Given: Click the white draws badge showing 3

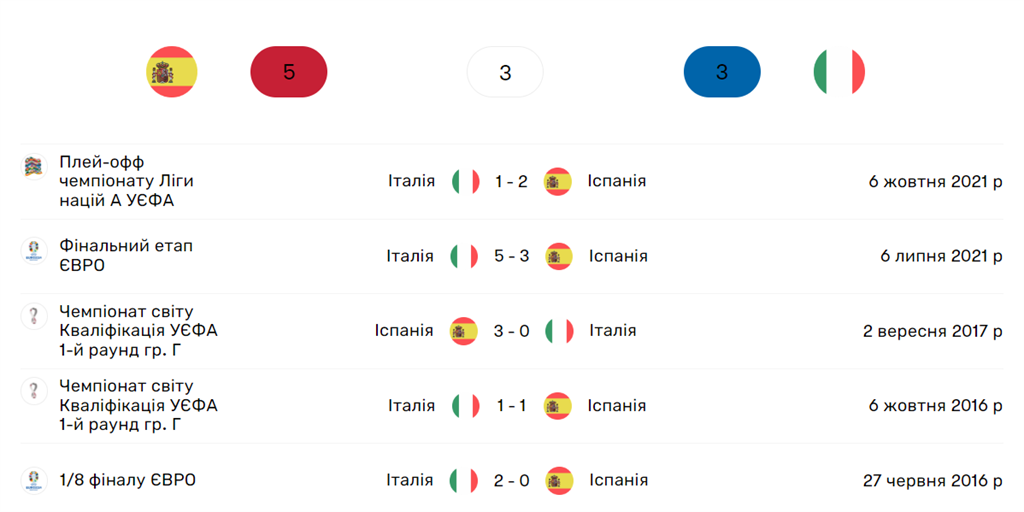Looking at the screenshot, I should coord(505,72).
